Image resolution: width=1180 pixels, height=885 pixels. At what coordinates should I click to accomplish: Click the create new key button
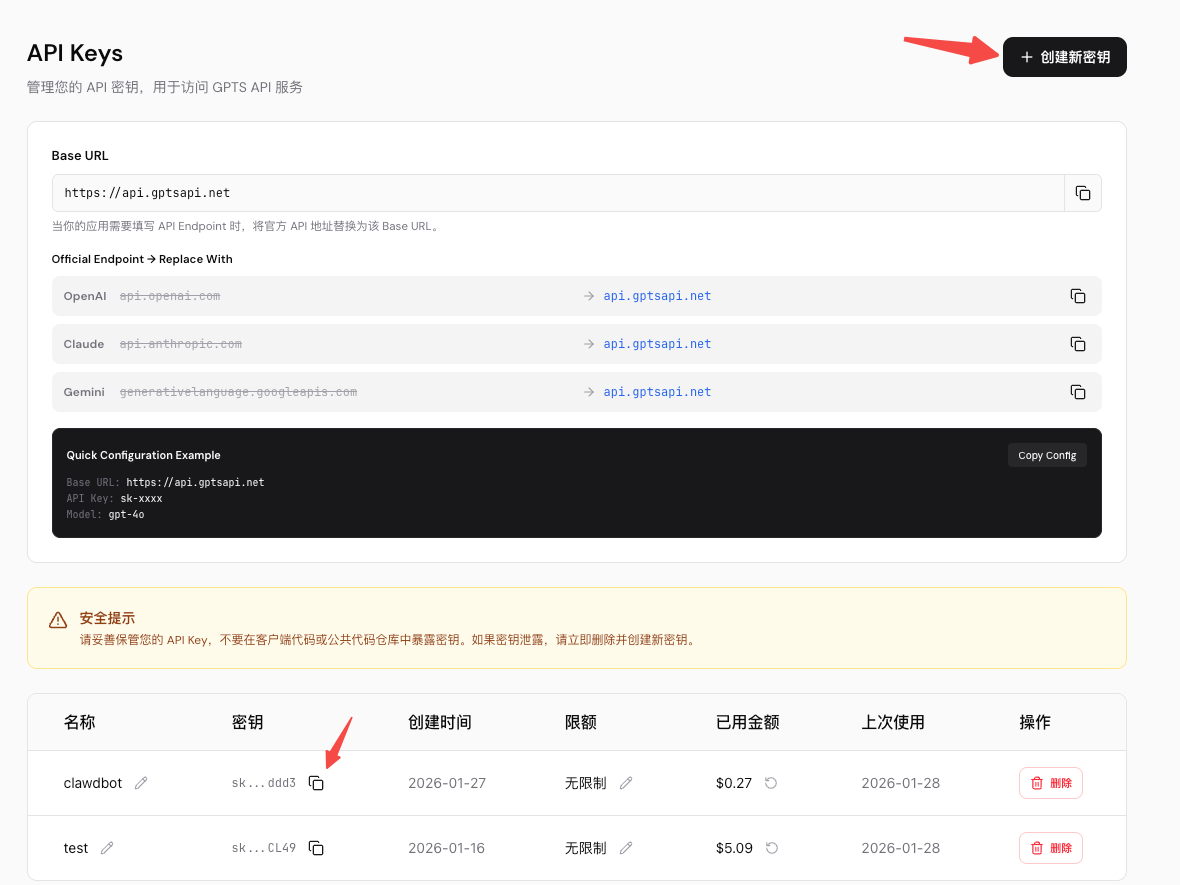click(x=1064, y=57)
